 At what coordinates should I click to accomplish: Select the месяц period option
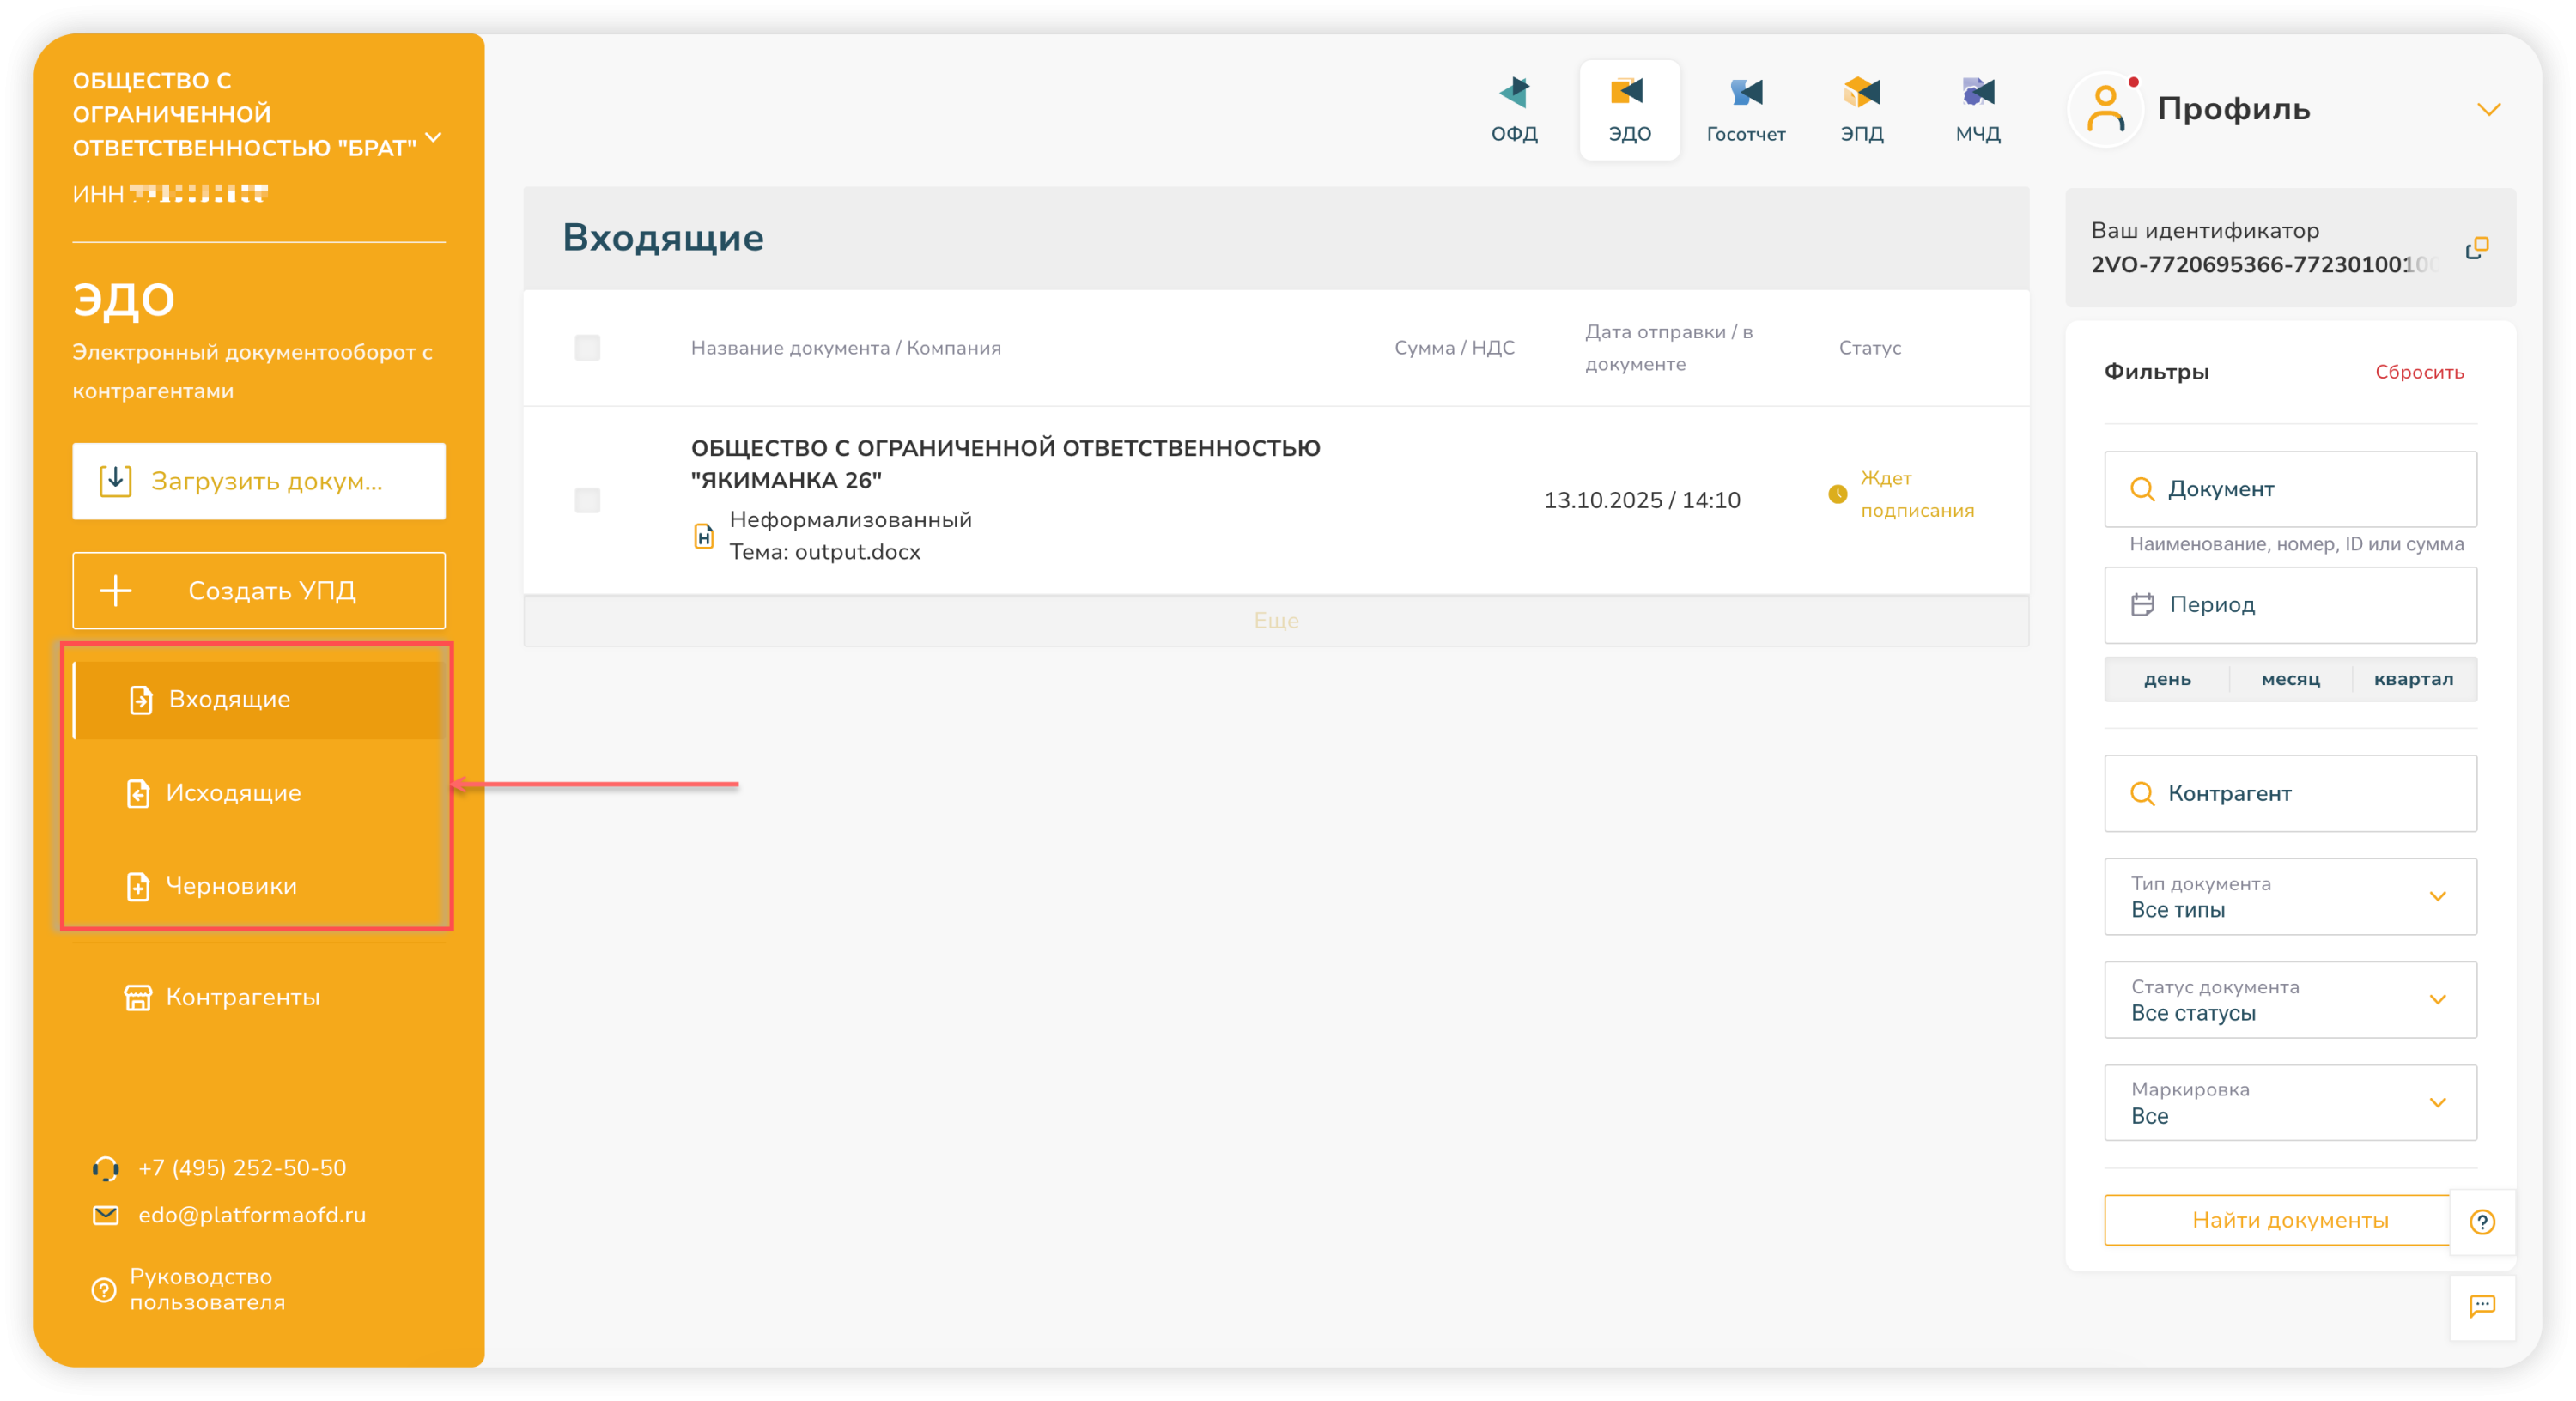(x=2290, y=679)
